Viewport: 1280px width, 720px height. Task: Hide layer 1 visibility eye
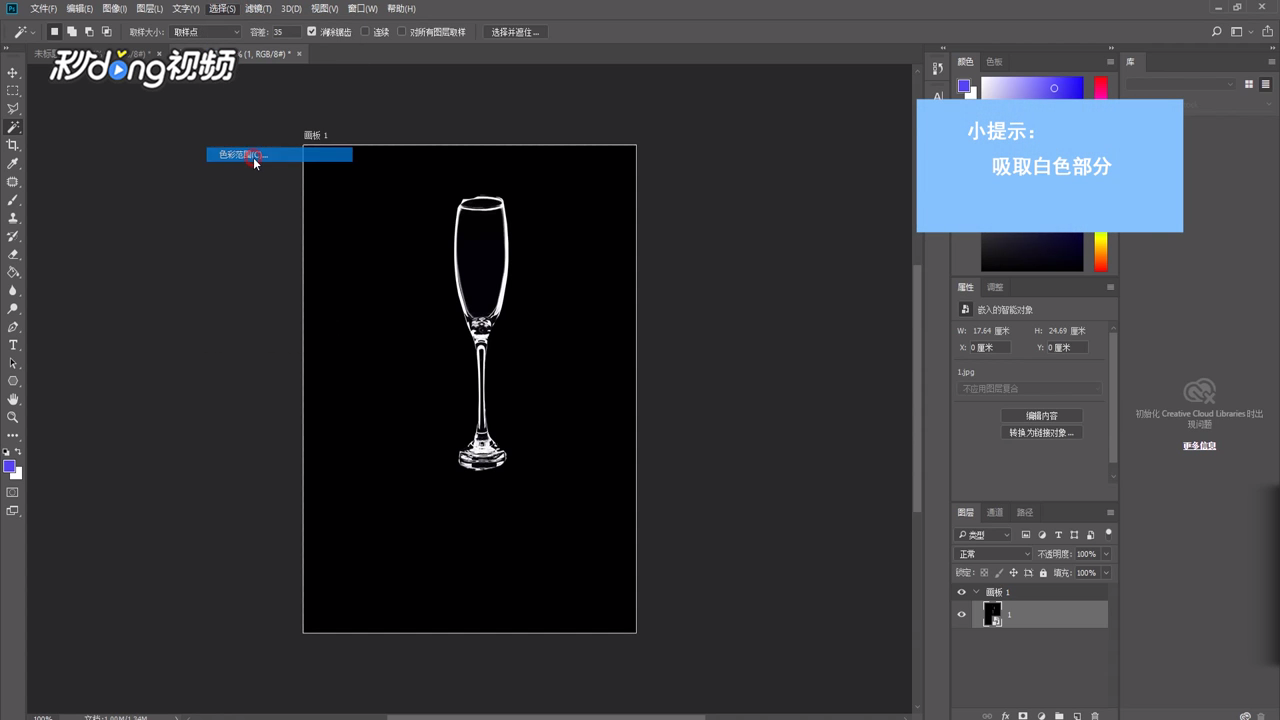click(x=962, y=615)
